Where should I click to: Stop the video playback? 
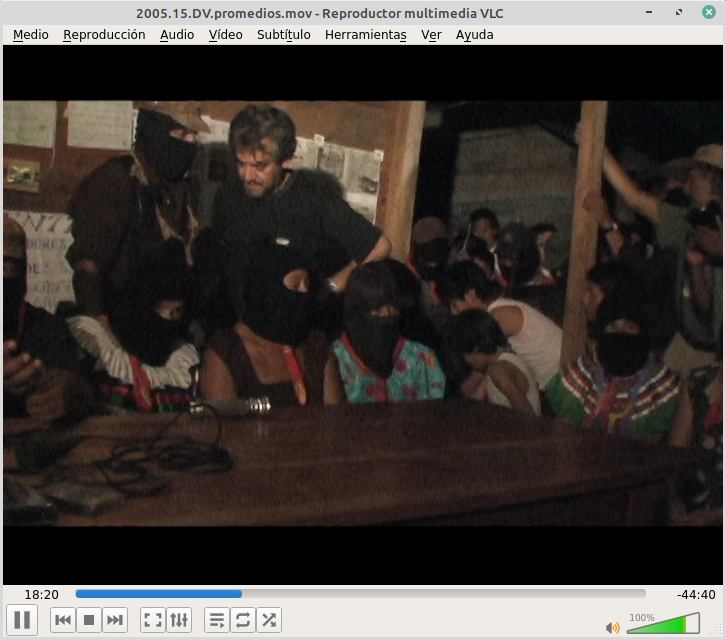tap(89, 620)
